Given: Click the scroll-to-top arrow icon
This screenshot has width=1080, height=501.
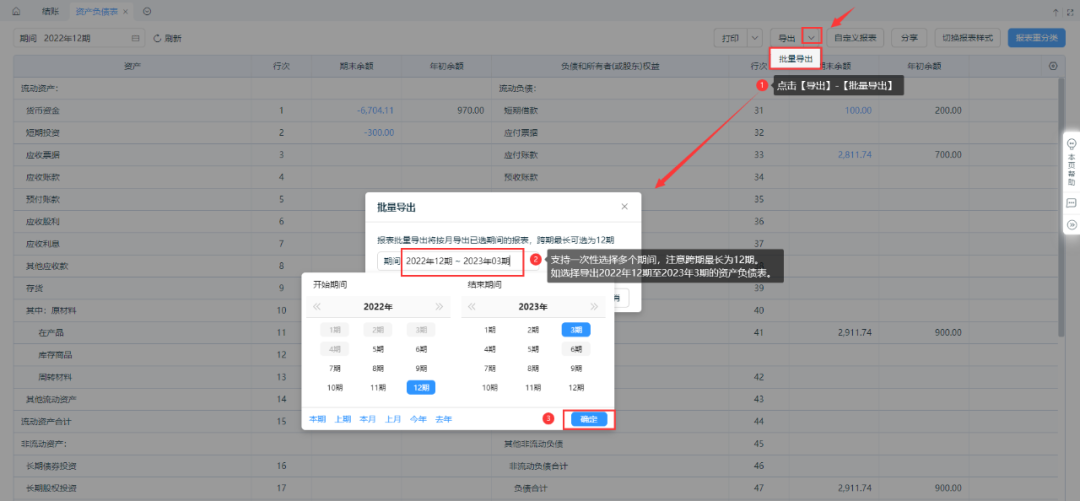Looking at the screenshot, I should coord(1056,12).
